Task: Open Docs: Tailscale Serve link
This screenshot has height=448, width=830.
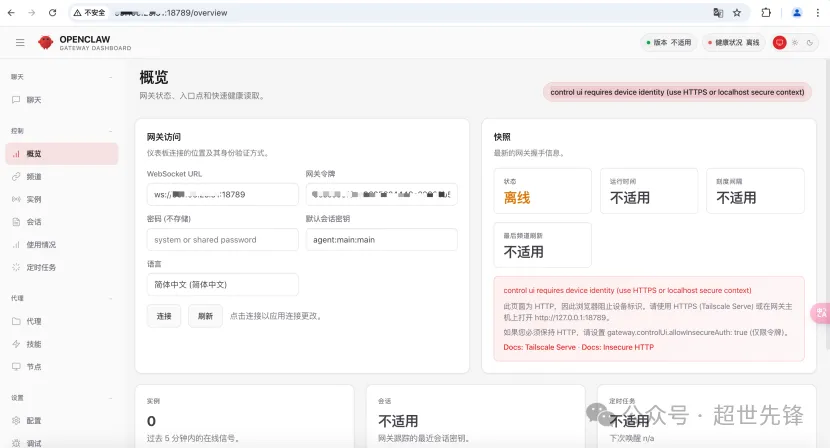Action: click(539, 347)
